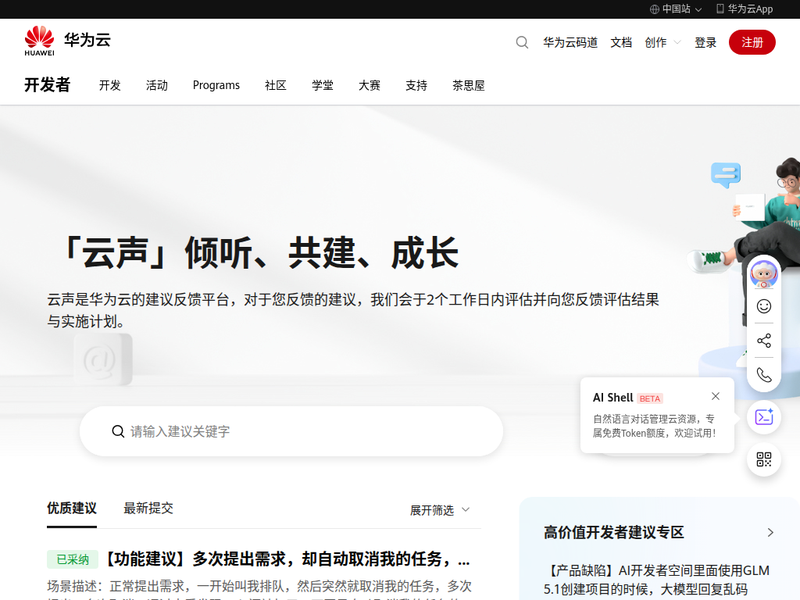
Task: Open the 活动 menu
Action: pyautogui.click(x=157, y=85)
